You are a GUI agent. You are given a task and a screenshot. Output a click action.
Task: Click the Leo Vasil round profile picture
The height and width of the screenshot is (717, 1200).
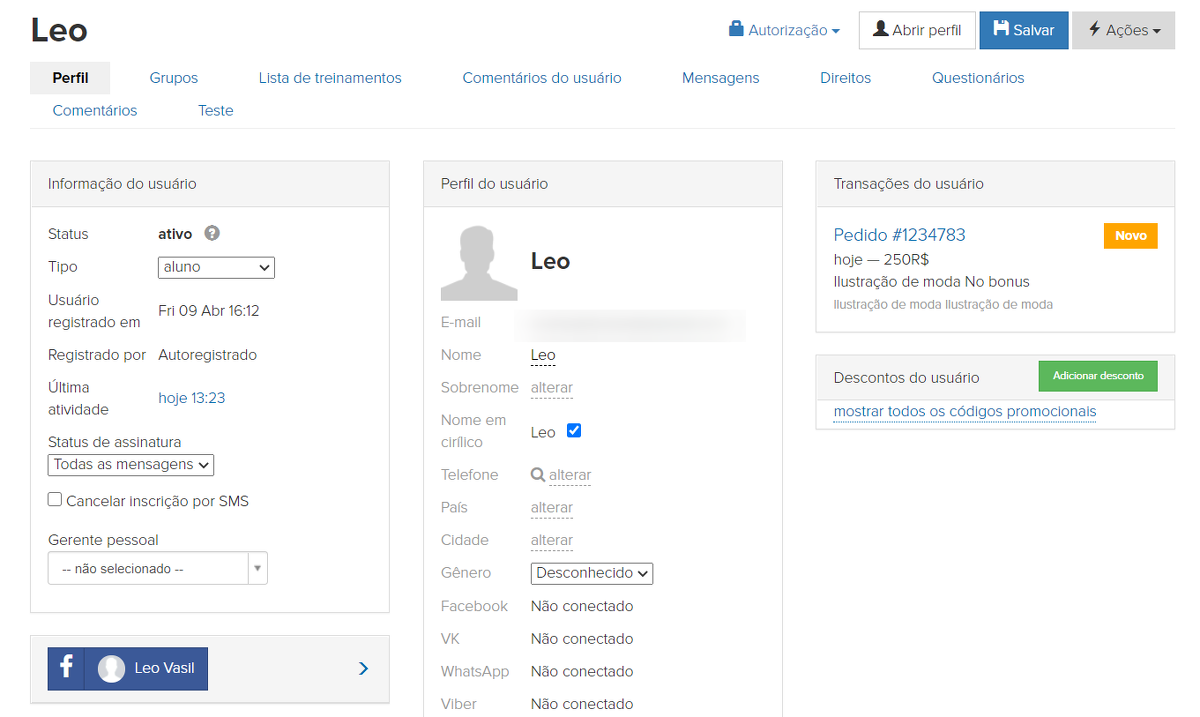point(112,668)
